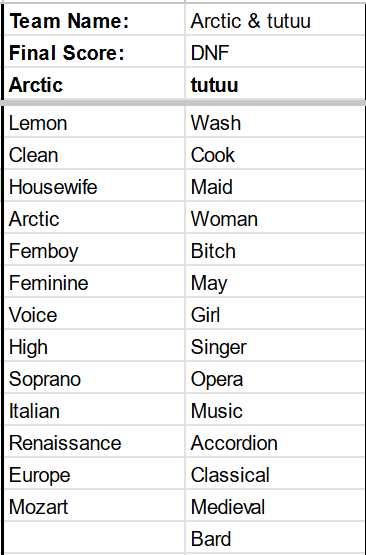The width and height of the screenshot is (366, 555).
Task: Select the cell reading 'Maid'
Action: (275, 185)
